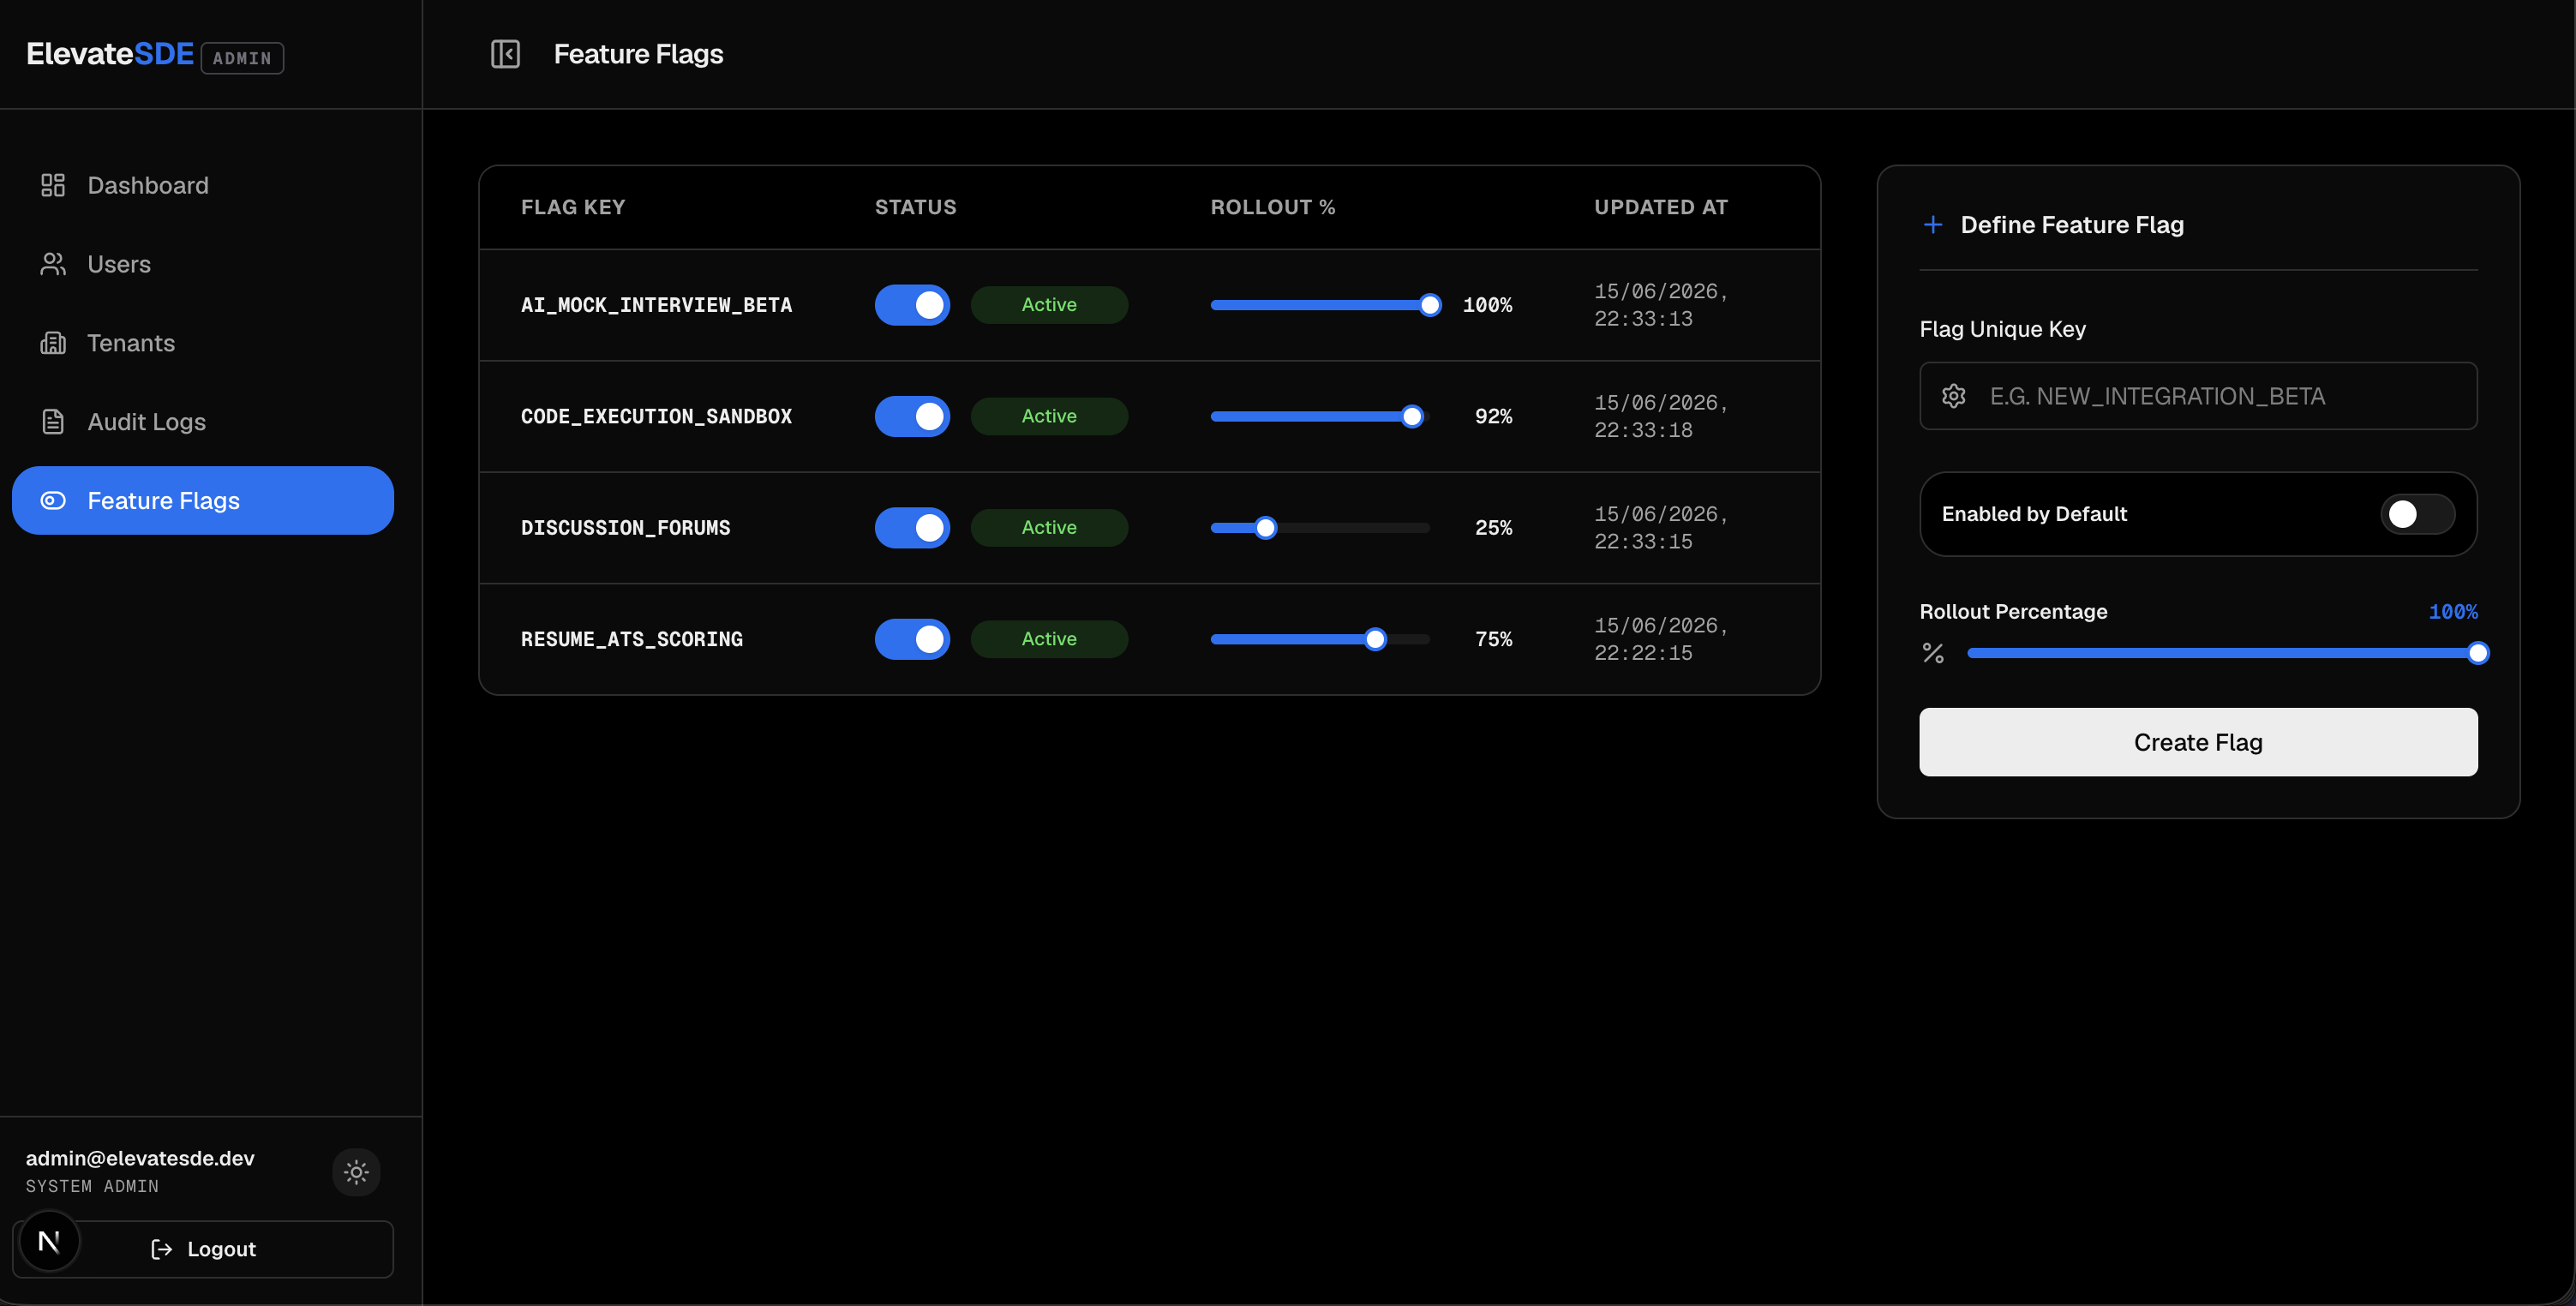Click the percent icon beside rollout slider
The width and height of the screenshot is (2576, 1306).
click(1933, 653)
